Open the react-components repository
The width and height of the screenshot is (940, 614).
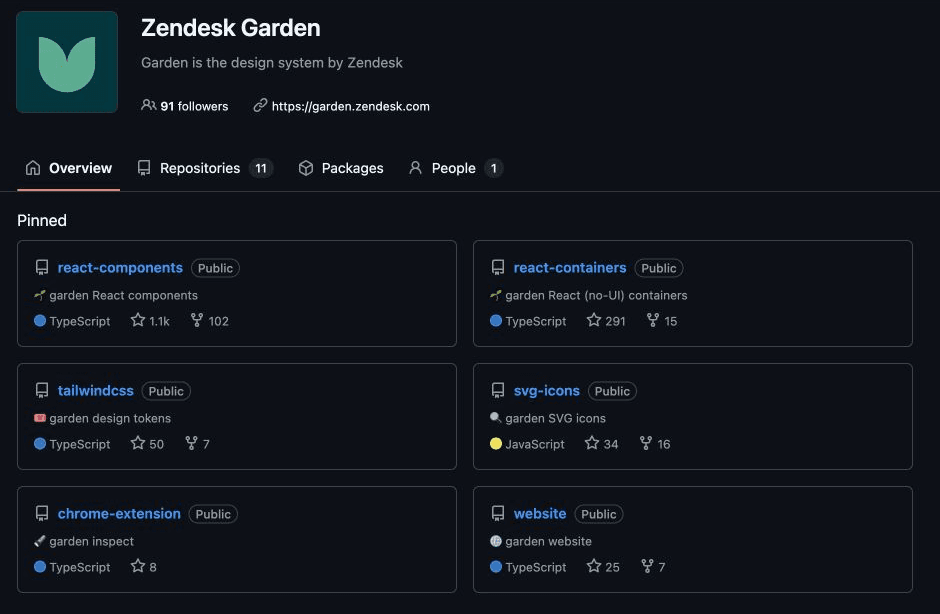coord(120,267)
